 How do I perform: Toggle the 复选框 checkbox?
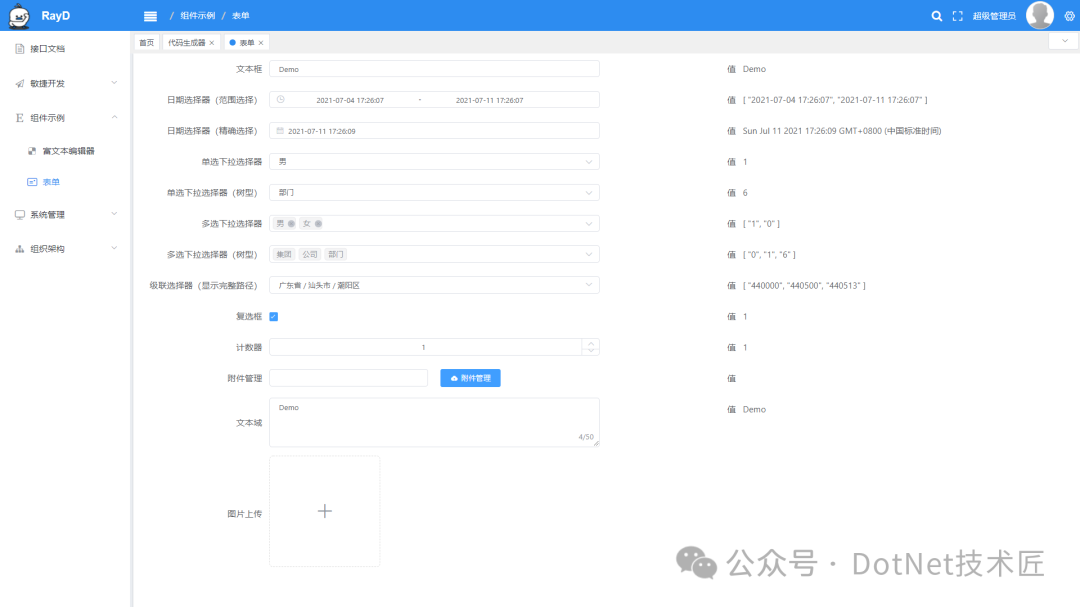(x=273, y=316)
